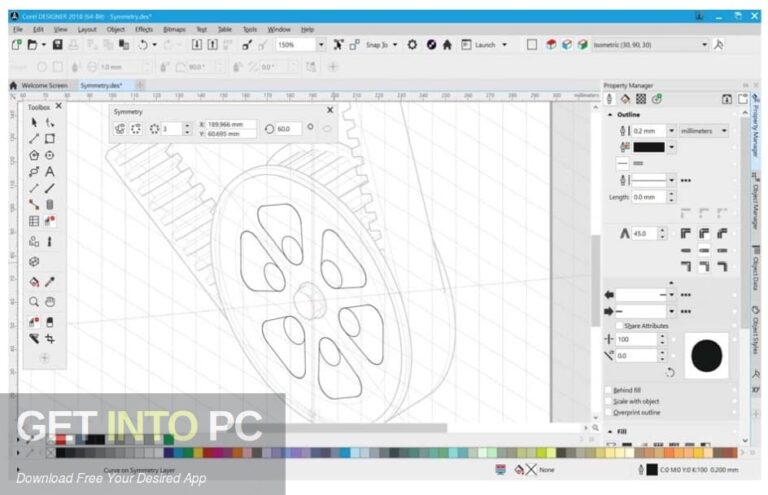Open the File menu

pos(18,29)
